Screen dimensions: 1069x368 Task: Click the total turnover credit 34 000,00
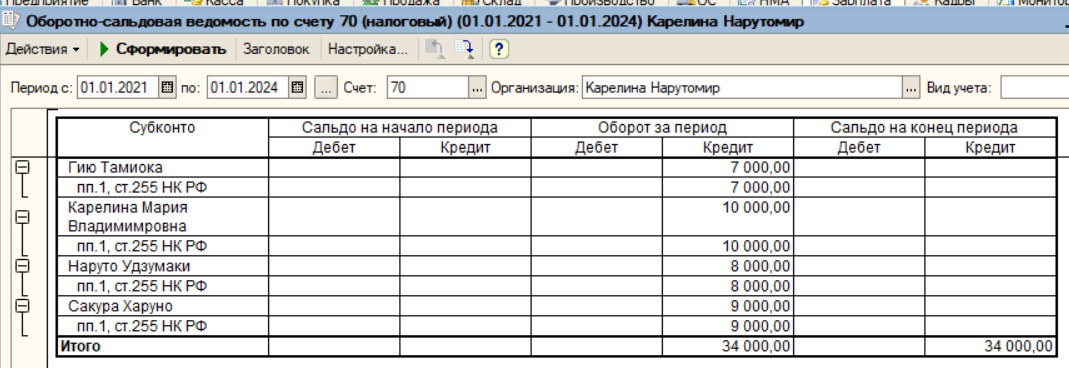(x=756, y=346)
